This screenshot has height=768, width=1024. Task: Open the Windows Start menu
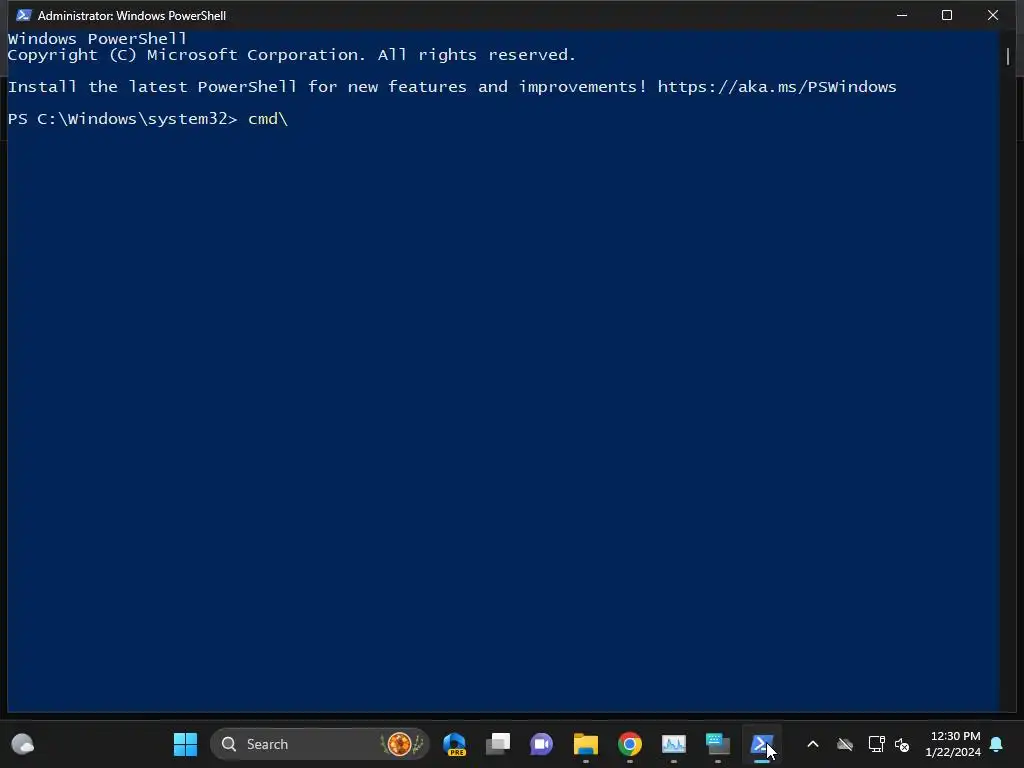click(185, 744)
